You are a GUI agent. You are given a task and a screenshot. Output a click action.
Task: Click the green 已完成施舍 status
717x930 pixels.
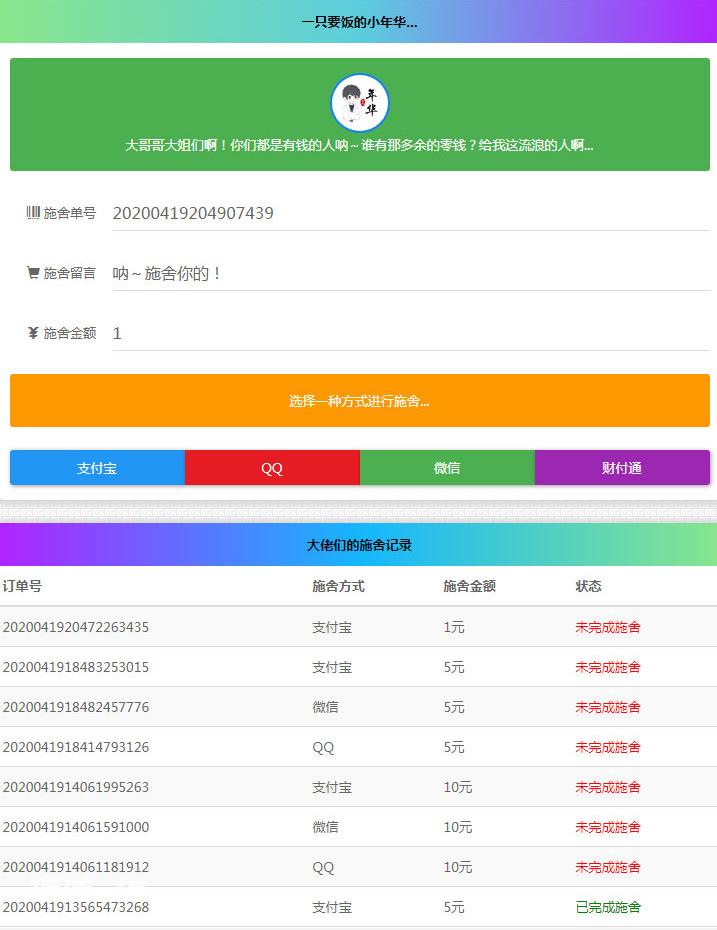(608, 907)
